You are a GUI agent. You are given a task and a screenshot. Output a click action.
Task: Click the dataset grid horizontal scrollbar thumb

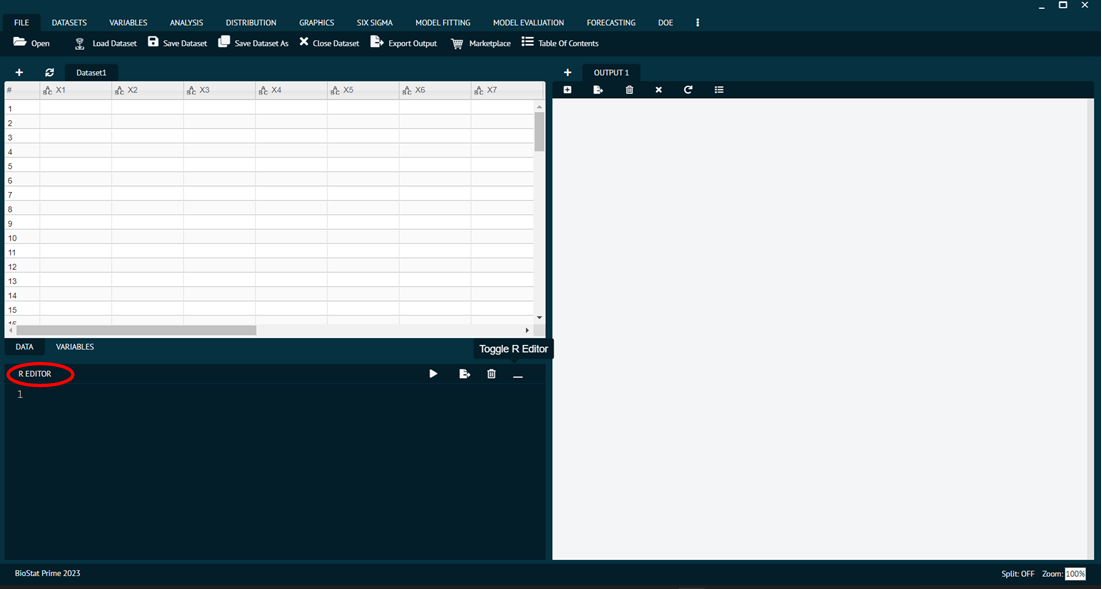[x=136, y=330]
